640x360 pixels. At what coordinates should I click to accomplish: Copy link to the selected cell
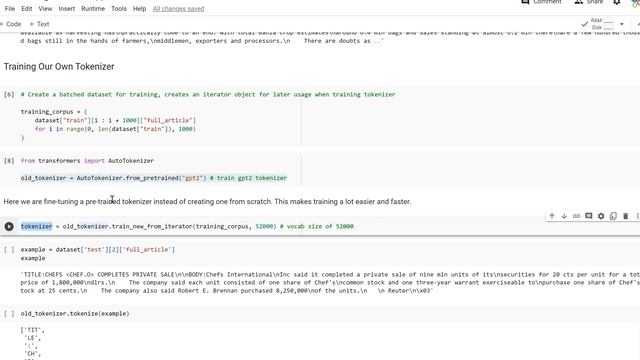pos(576,216)
